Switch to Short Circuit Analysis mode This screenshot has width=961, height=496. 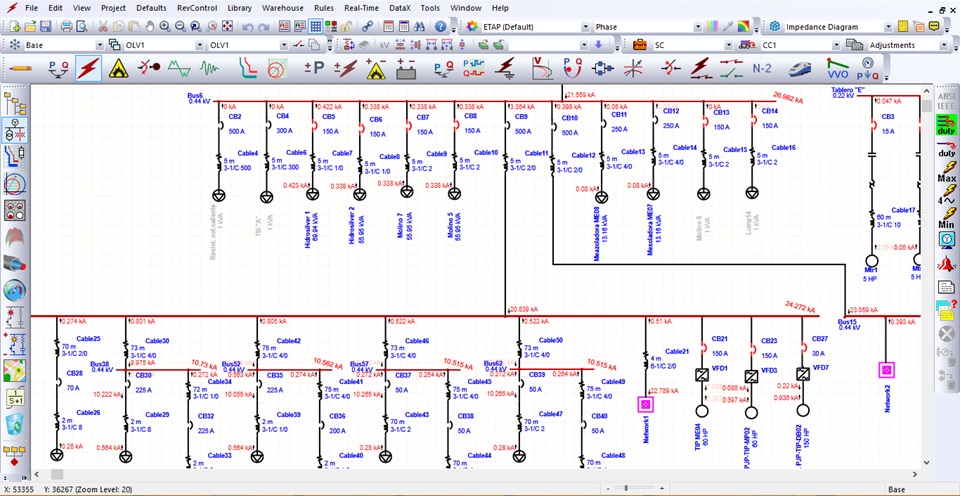(88, 68)
